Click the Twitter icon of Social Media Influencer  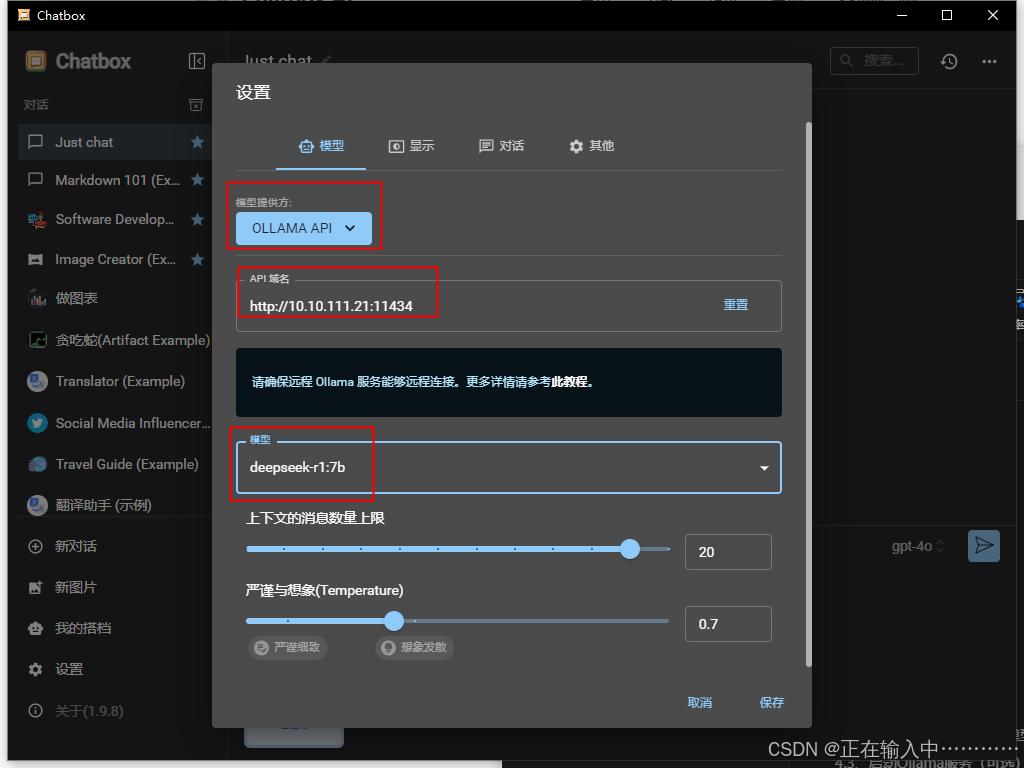click(x=37, y=423)
